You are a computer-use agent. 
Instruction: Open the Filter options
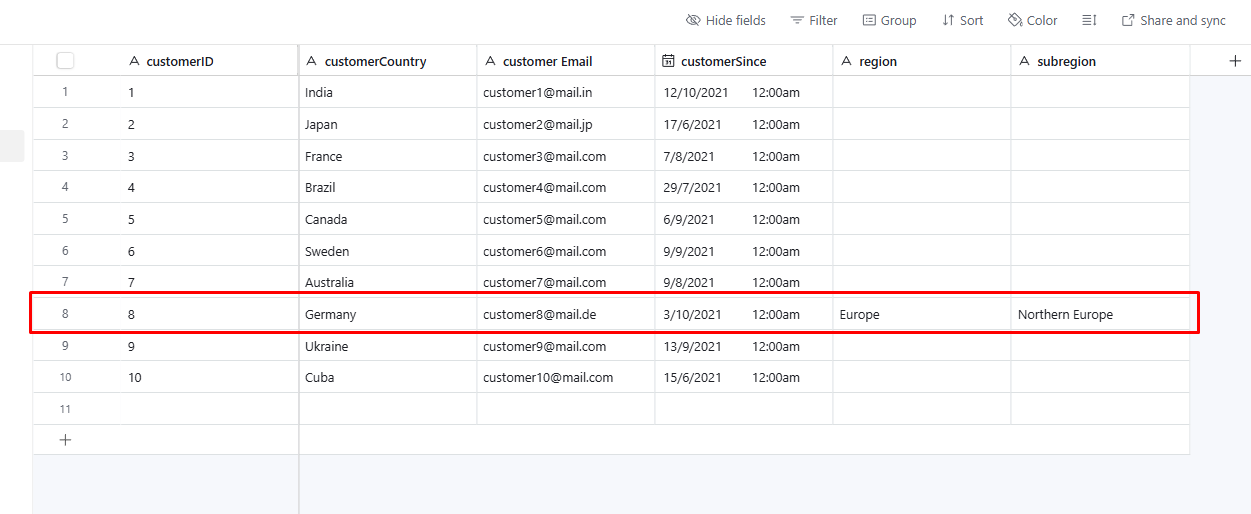click(x=814, y=20)
